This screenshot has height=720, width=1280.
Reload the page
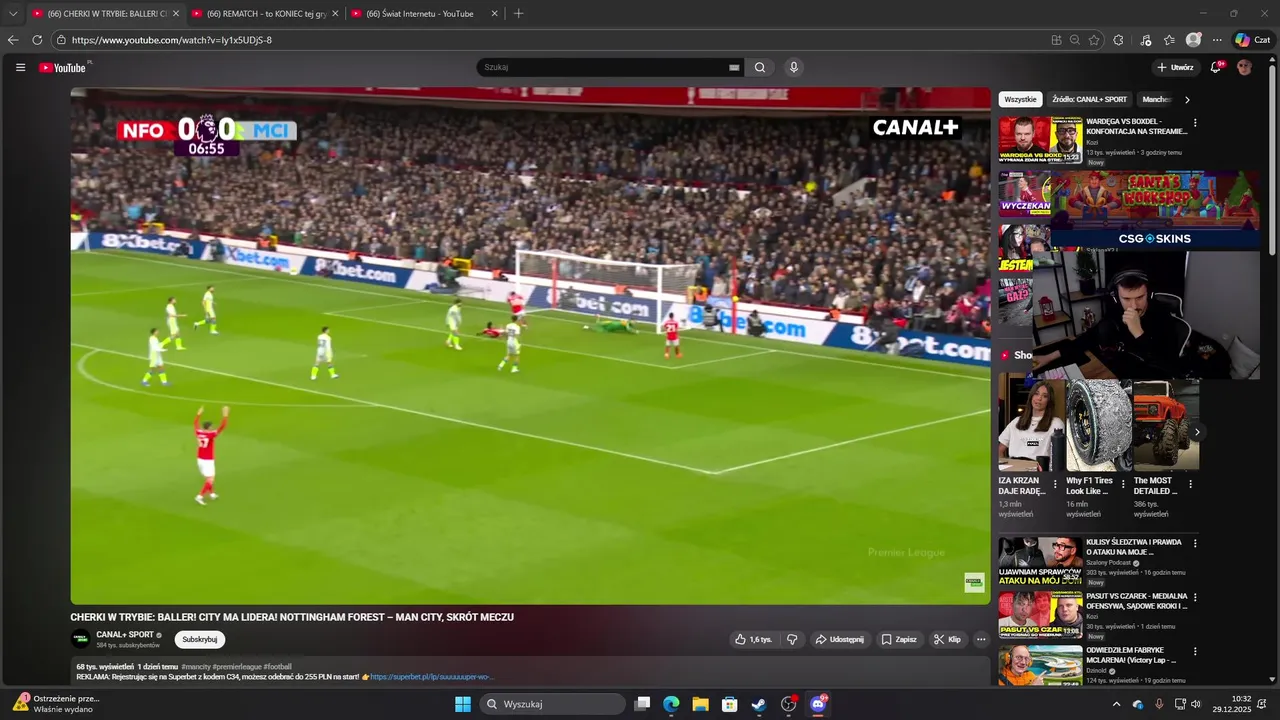[37, 40]
